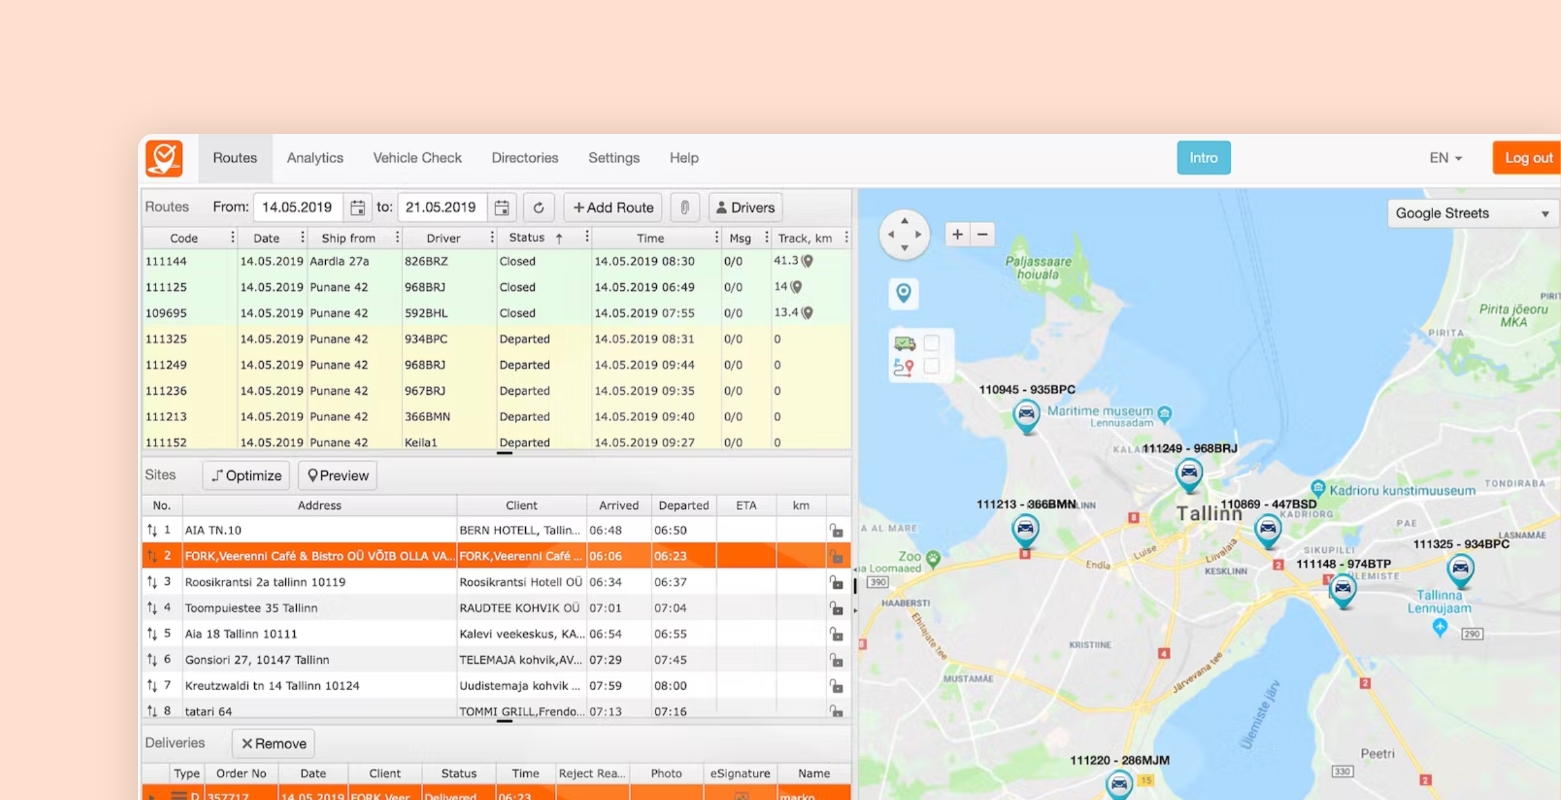Switch to the Analytics tab
This screenshot has height=800, width=1561.
[314, 157]
